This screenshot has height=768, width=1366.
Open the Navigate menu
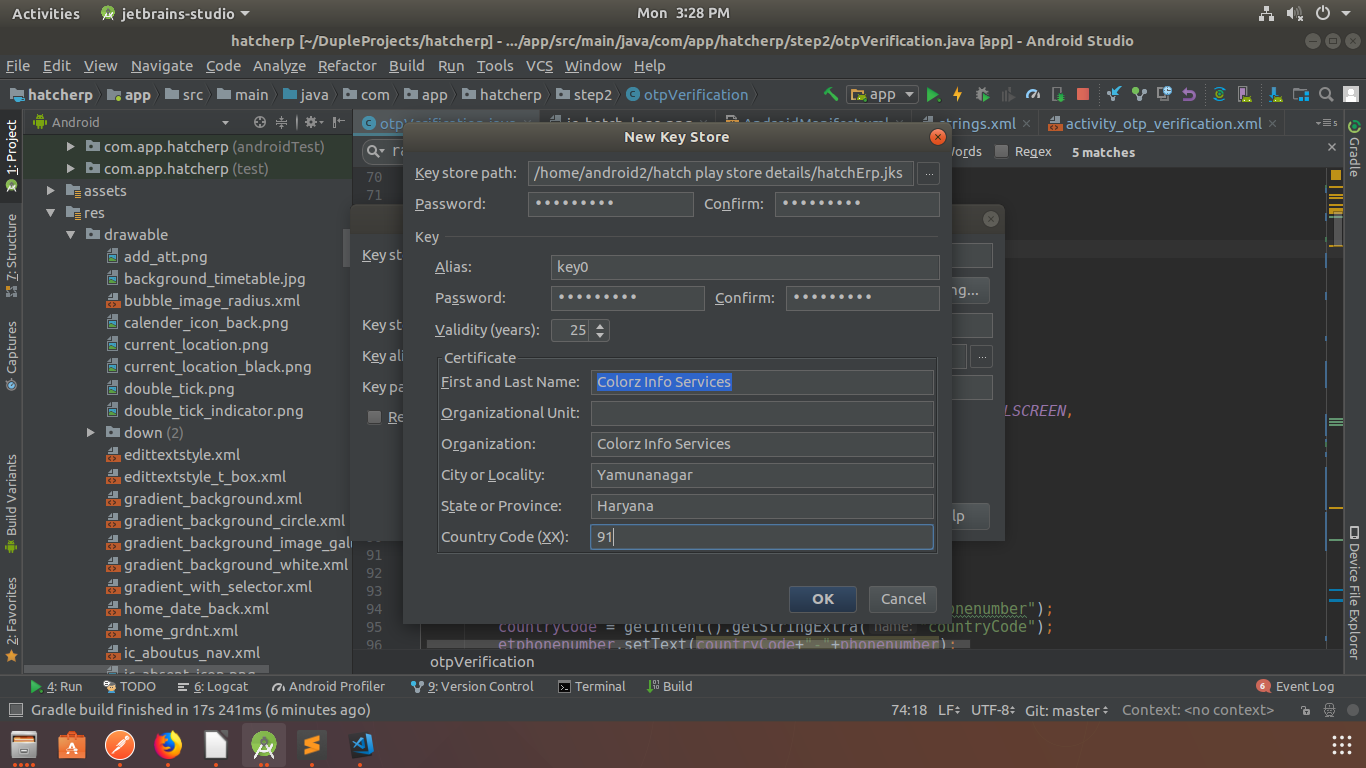click(x=161, y=66)
